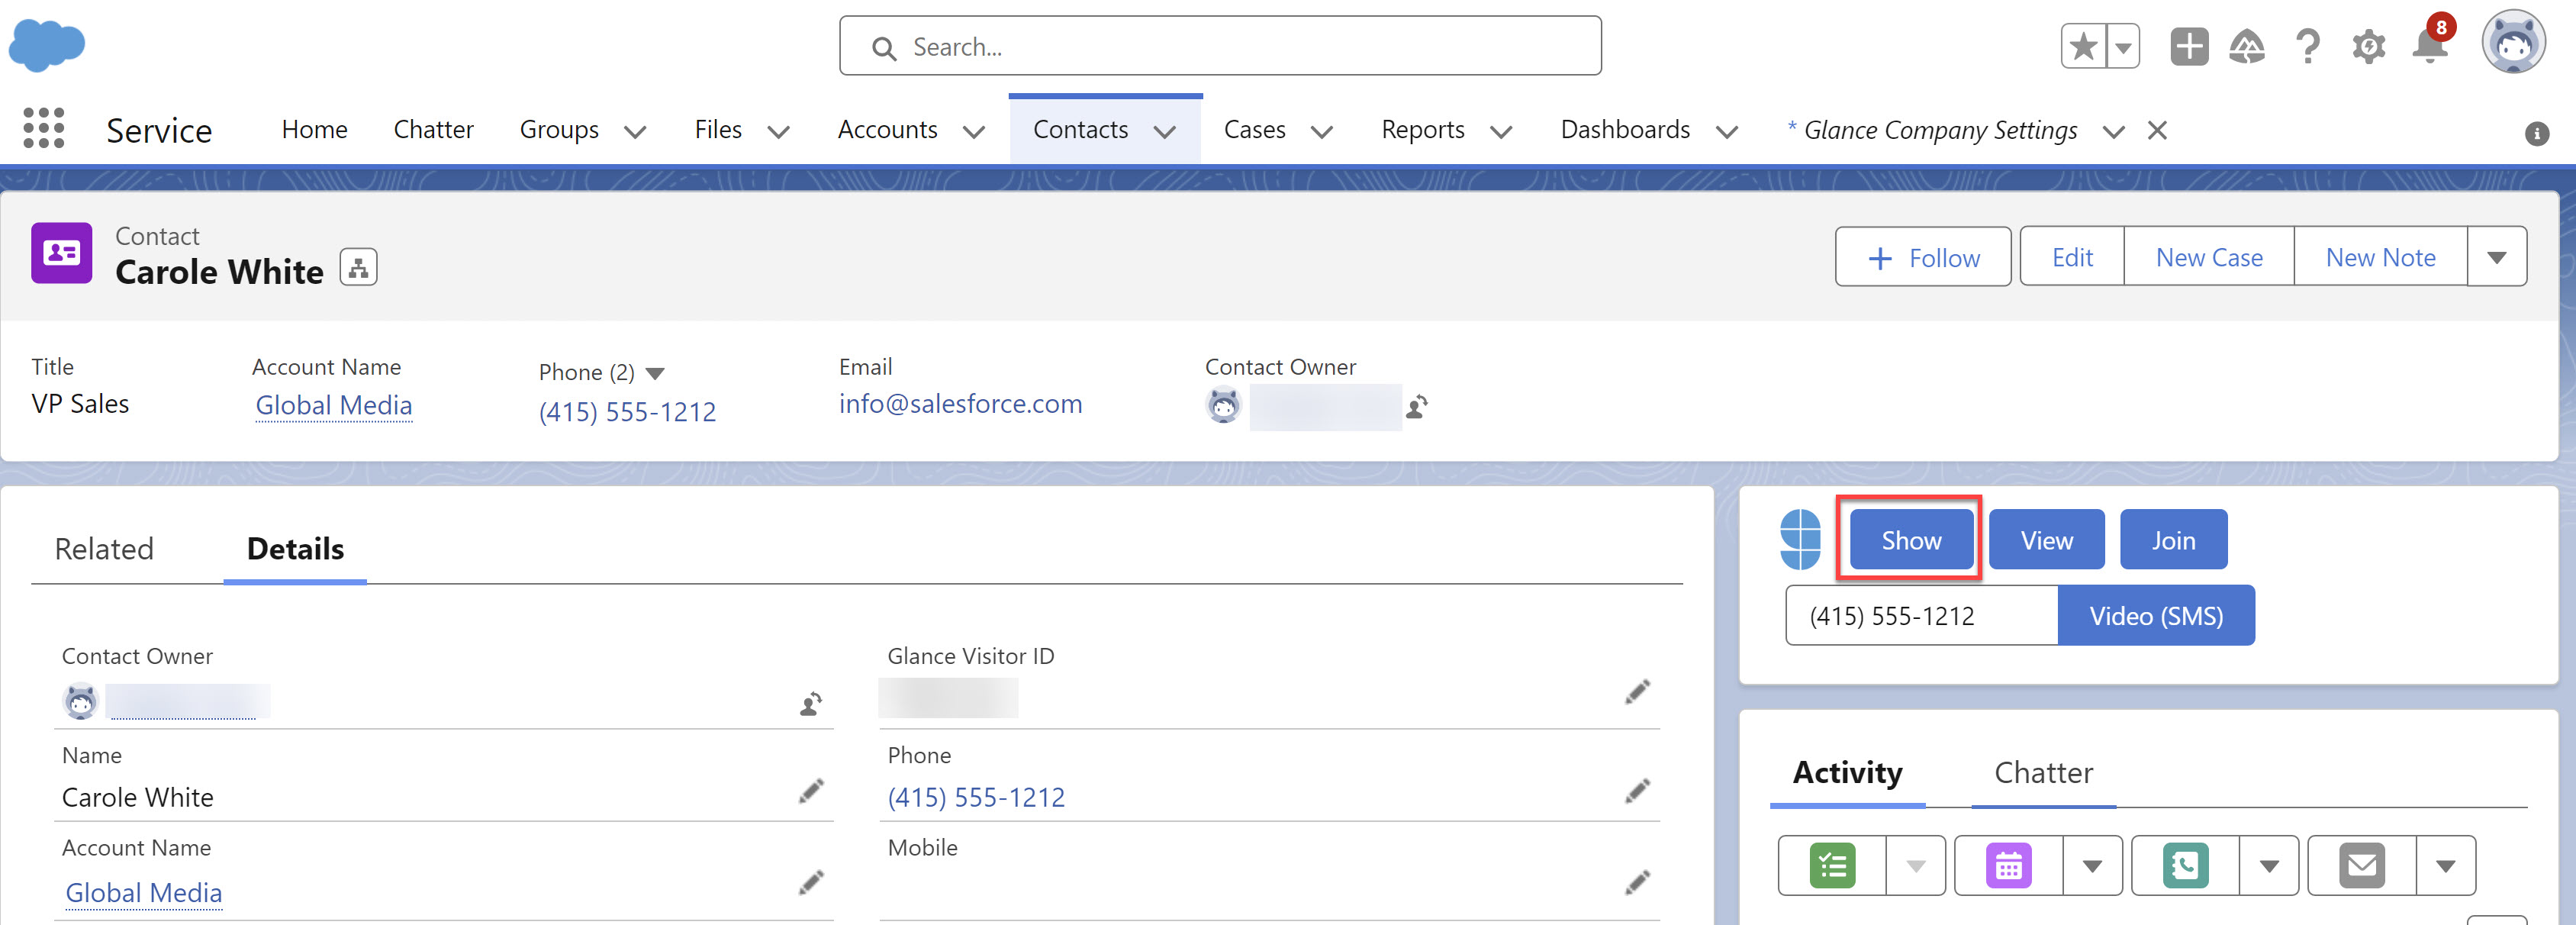
Task: Switch to the Related tab
Action: (104, 548)
